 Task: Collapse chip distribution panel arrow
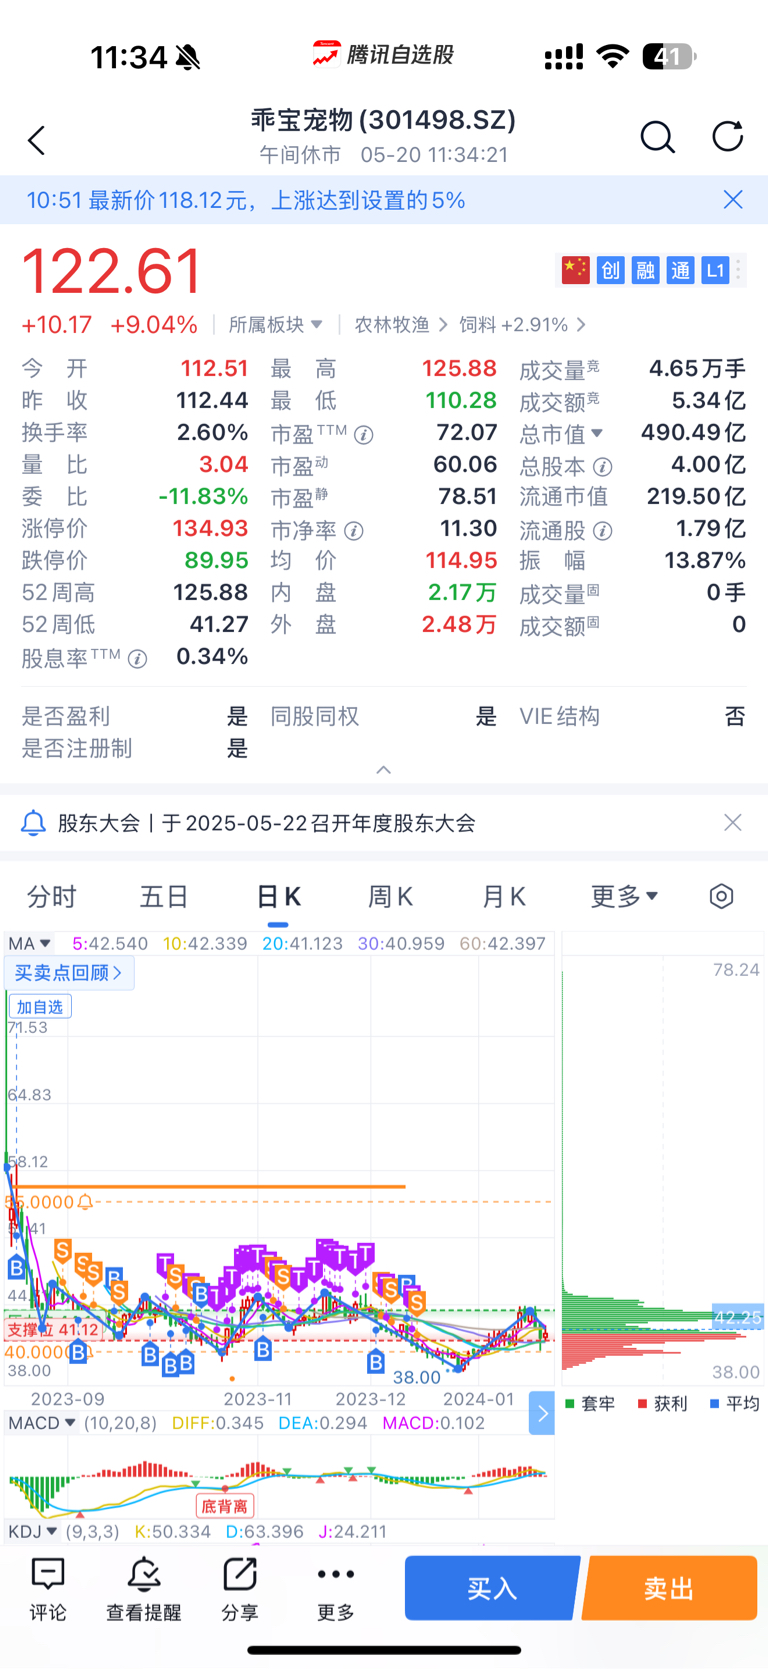point(542,1413)
